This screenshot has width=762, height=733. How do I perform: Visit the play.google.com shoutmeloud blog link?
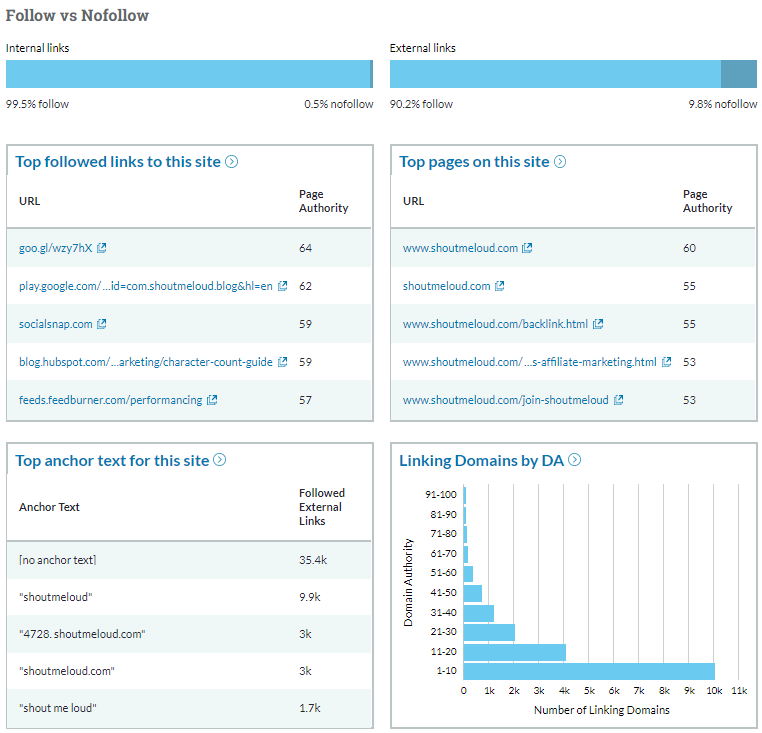pyautogui.click(x=146, y=286)
